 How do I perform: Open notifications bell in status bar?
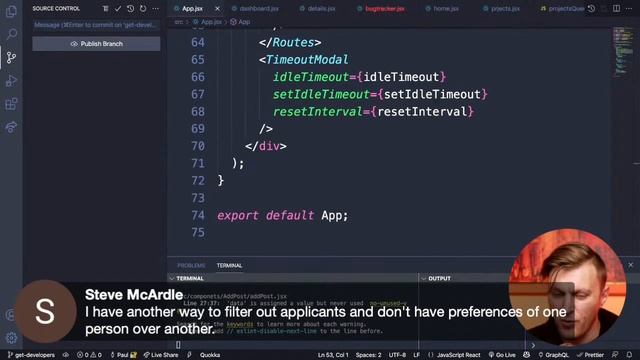(629, 355)
